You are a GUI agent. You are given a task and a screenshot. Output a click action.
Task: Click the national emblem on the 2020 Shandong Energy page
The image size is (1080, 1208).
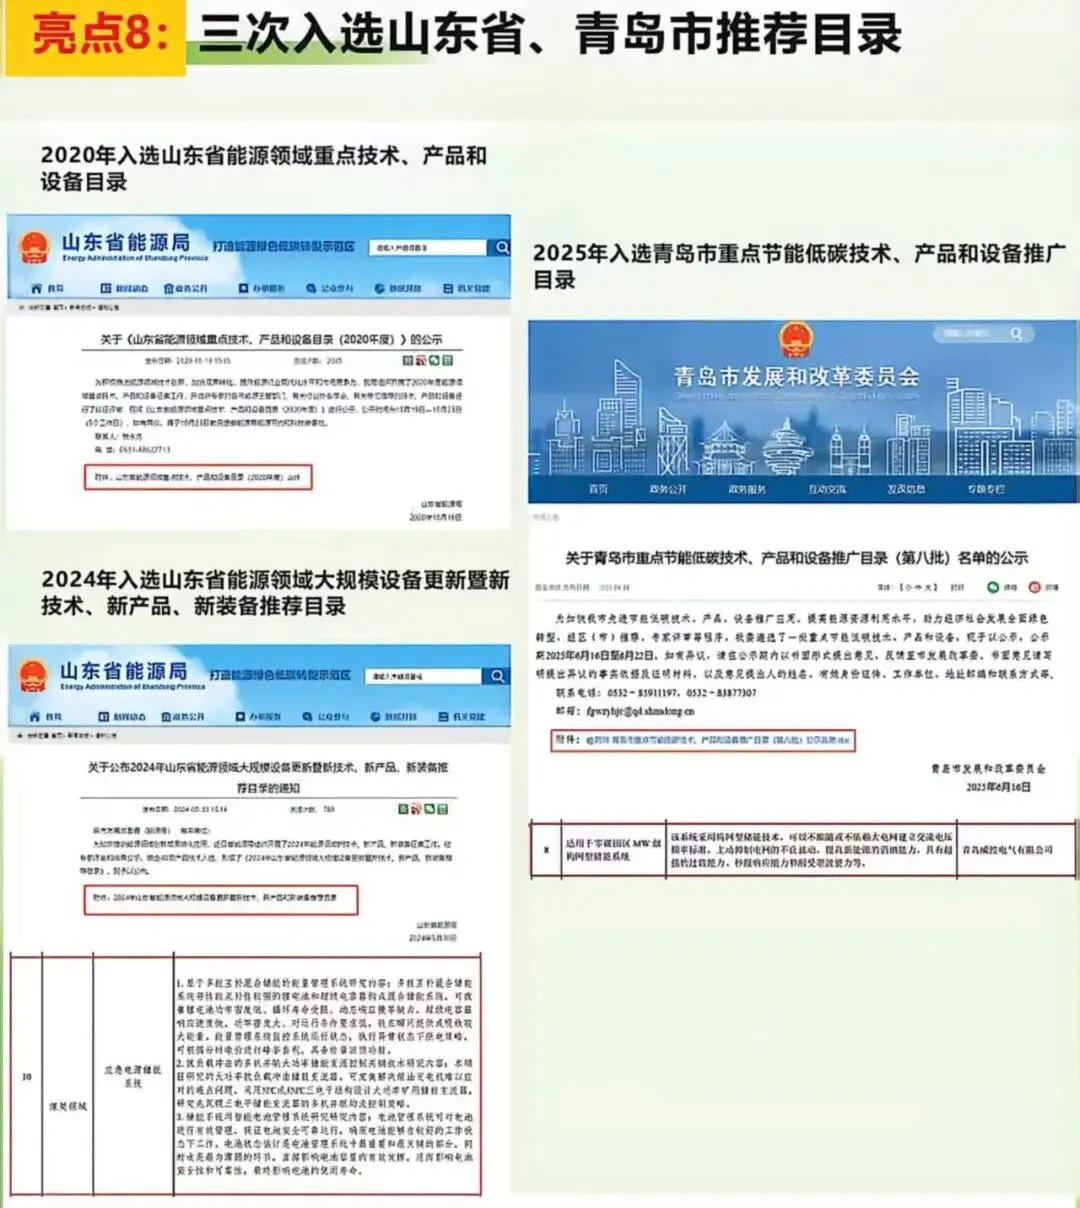[35, 246]
